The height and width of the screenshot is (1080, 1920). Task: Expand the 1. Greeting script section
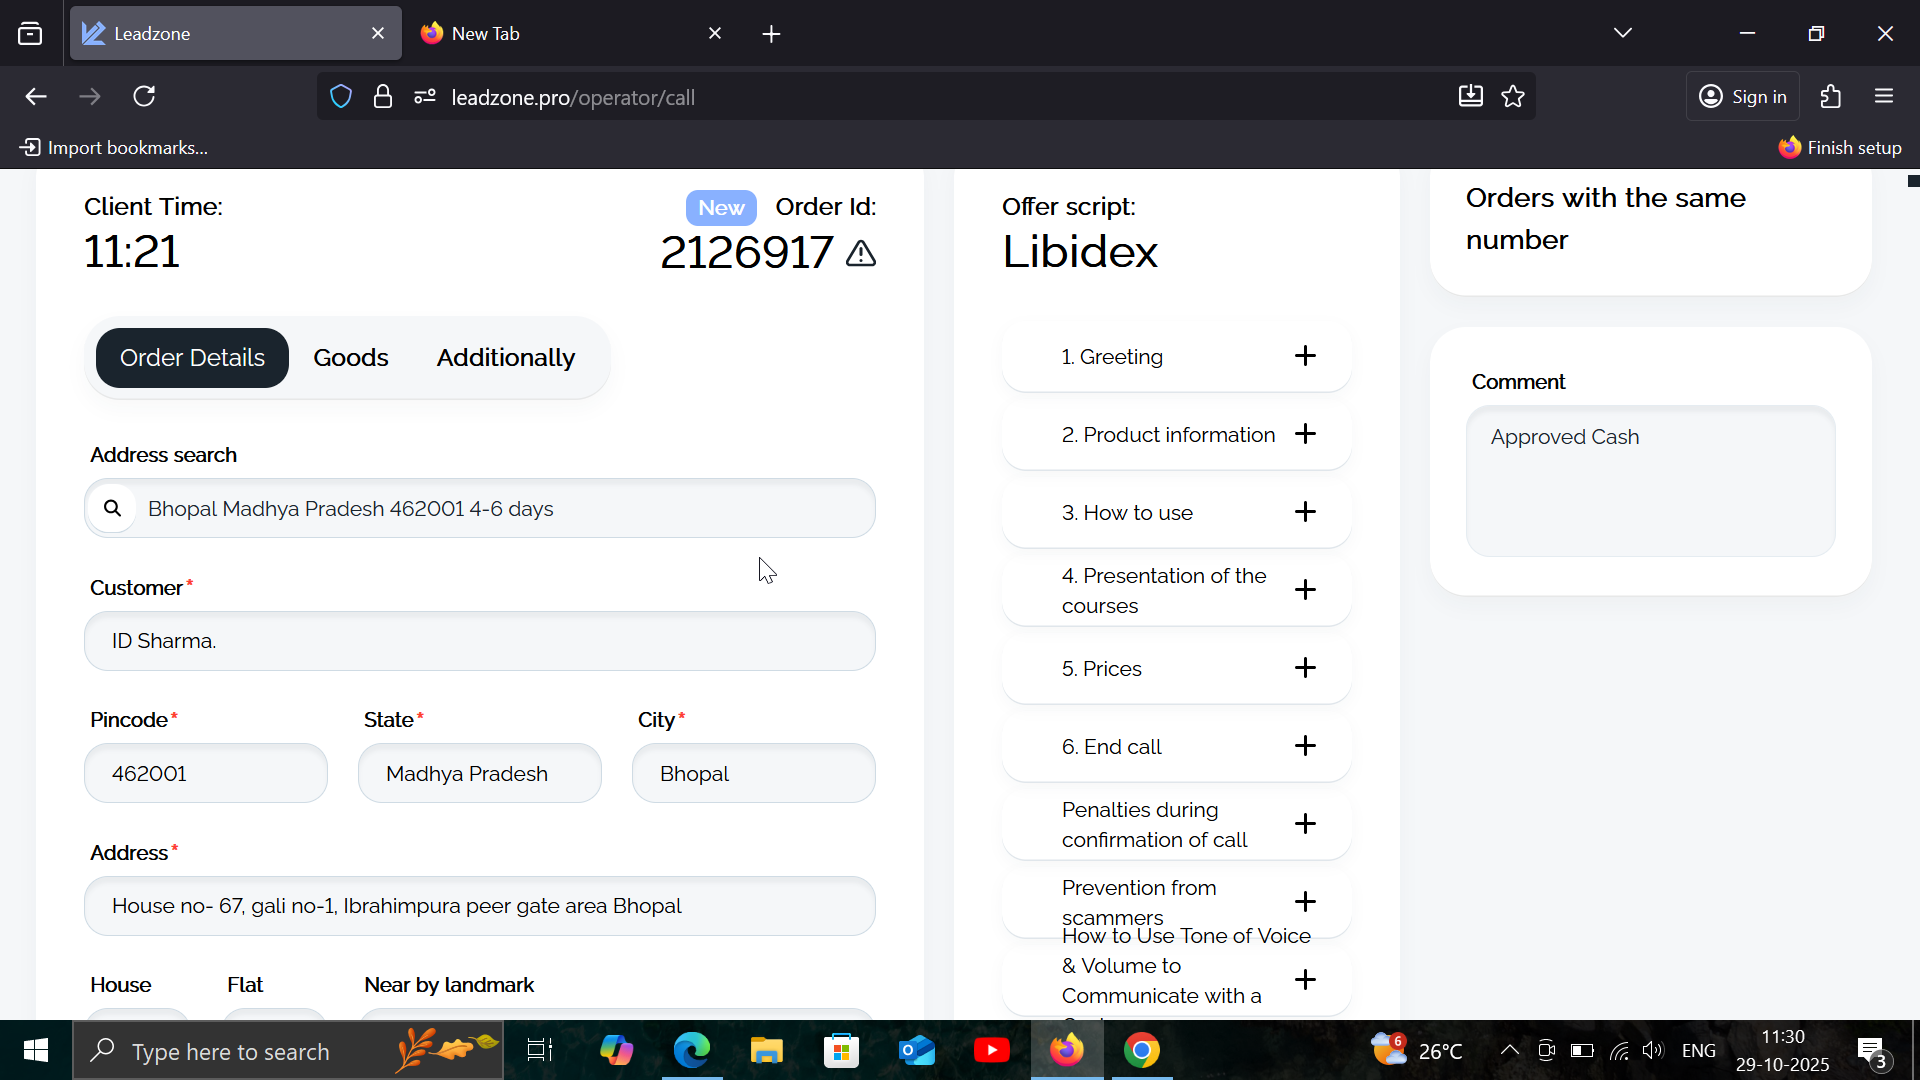(1304, 356)
